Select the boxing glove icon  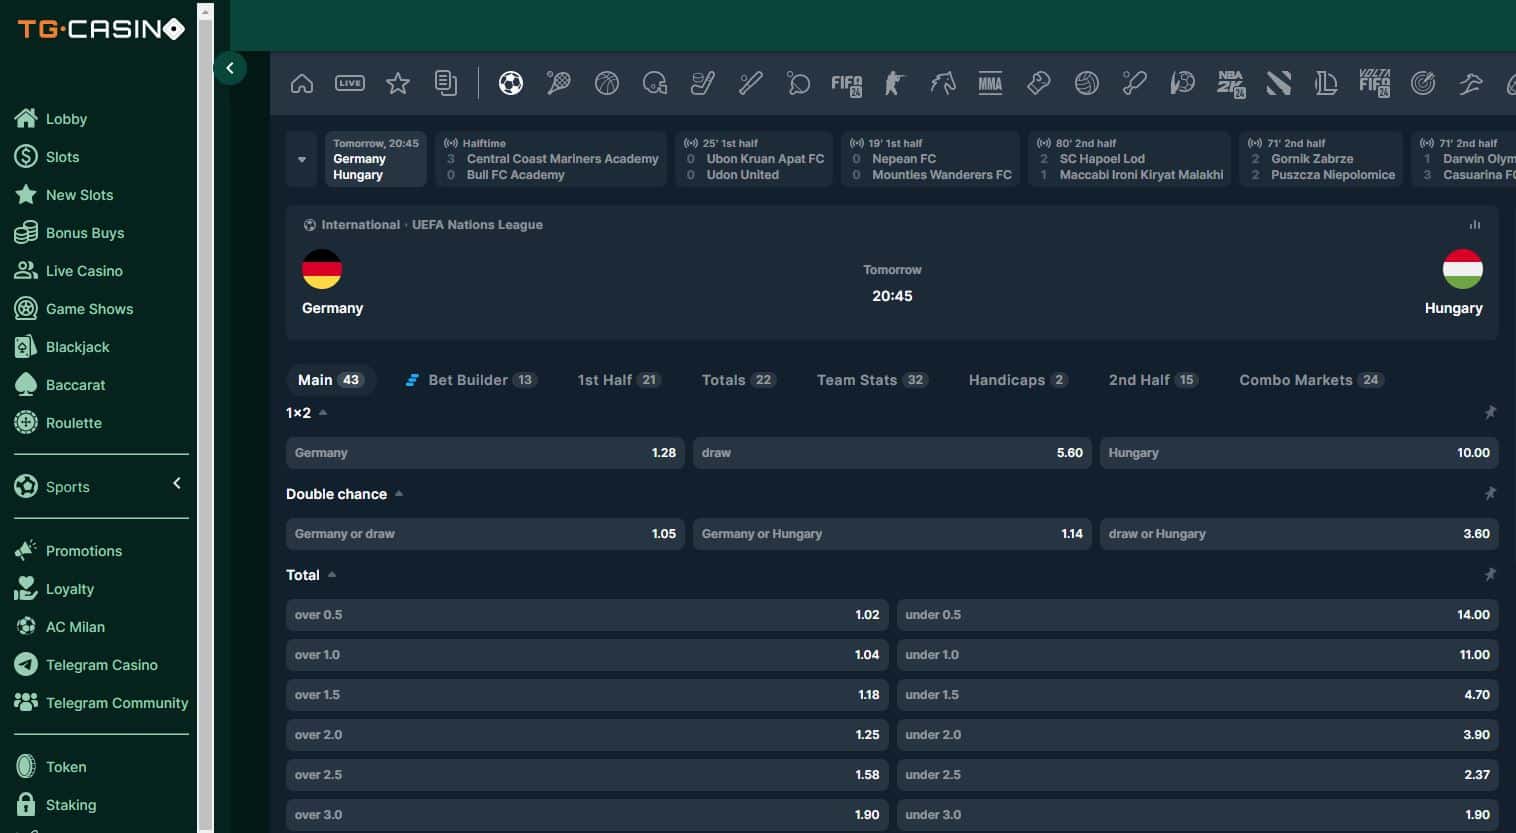(1039, 84)
